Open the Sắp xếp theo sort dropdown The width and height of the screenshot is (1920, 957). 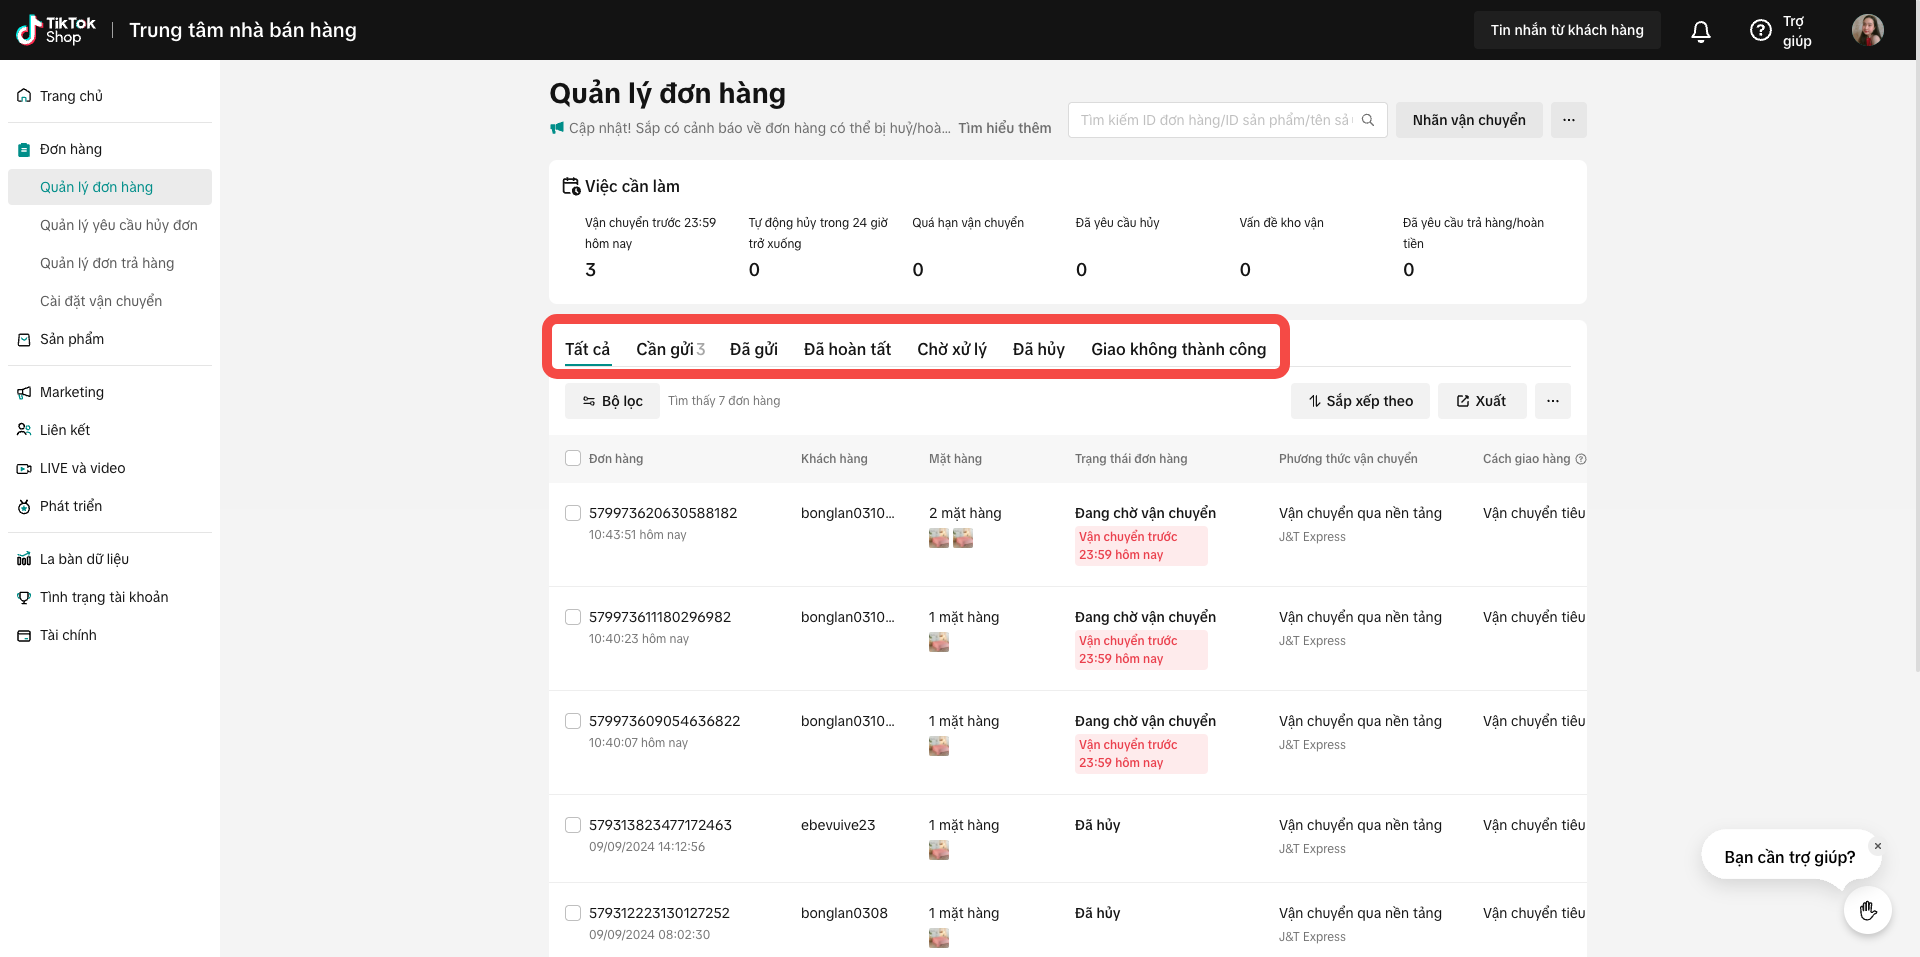click(x=1360, y=401)
